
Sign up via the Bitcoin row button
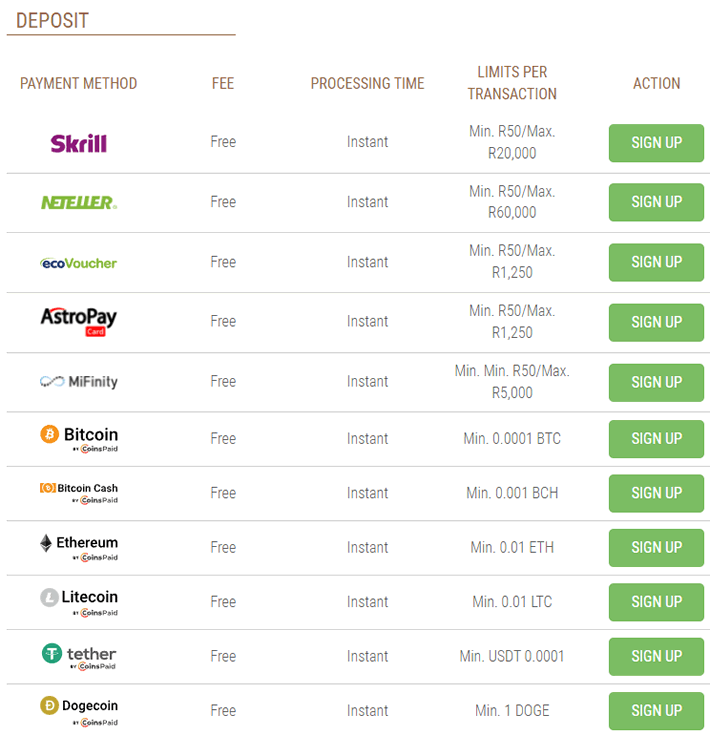click(656, 438)
